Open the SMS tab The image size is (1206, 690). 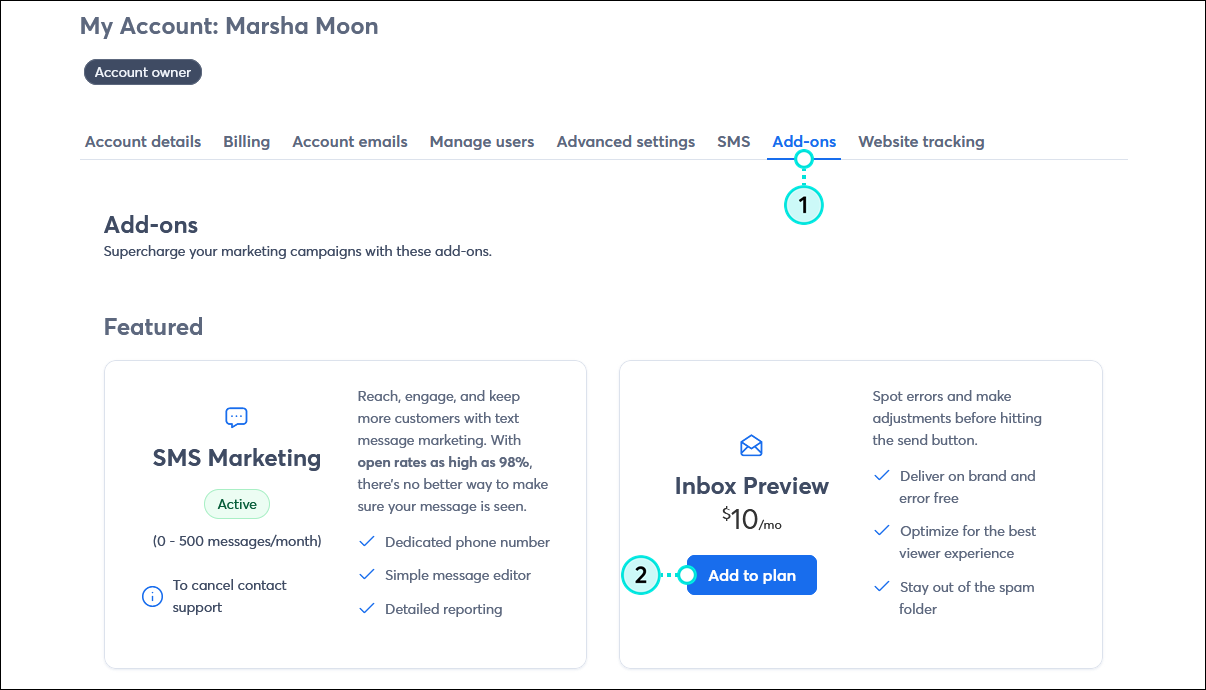pyautogui.click(x=733, y=141)
